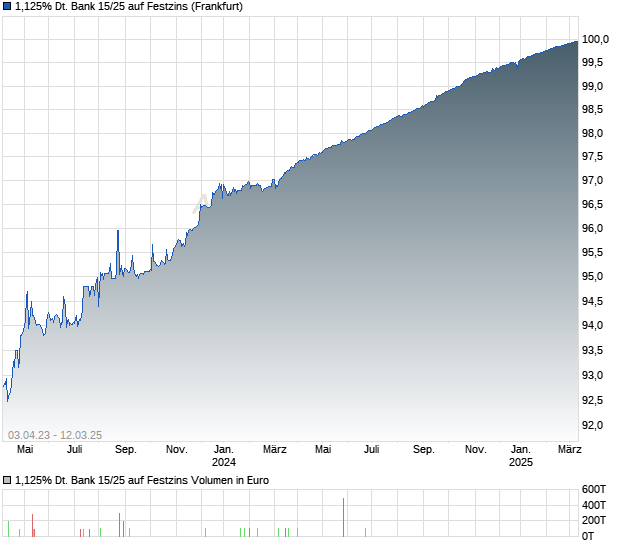The image size is (620, 546).
Task: Click the '92,0' price axis label
Action: 592,425
